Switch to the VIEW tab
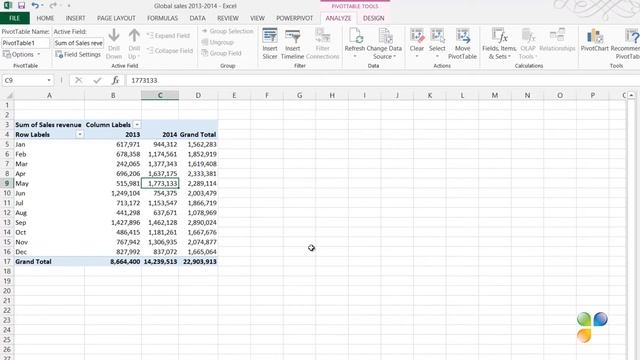 [x=257, y=18]
